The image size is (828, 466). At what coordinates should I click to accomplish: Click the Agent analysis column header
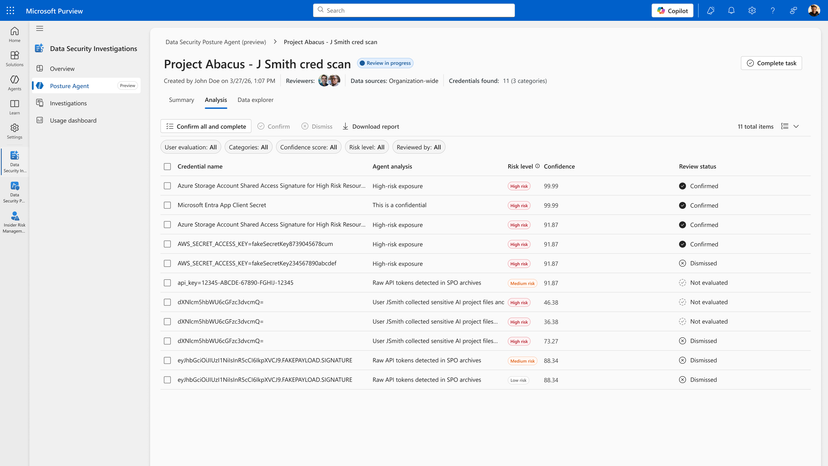tap(392, 166)
